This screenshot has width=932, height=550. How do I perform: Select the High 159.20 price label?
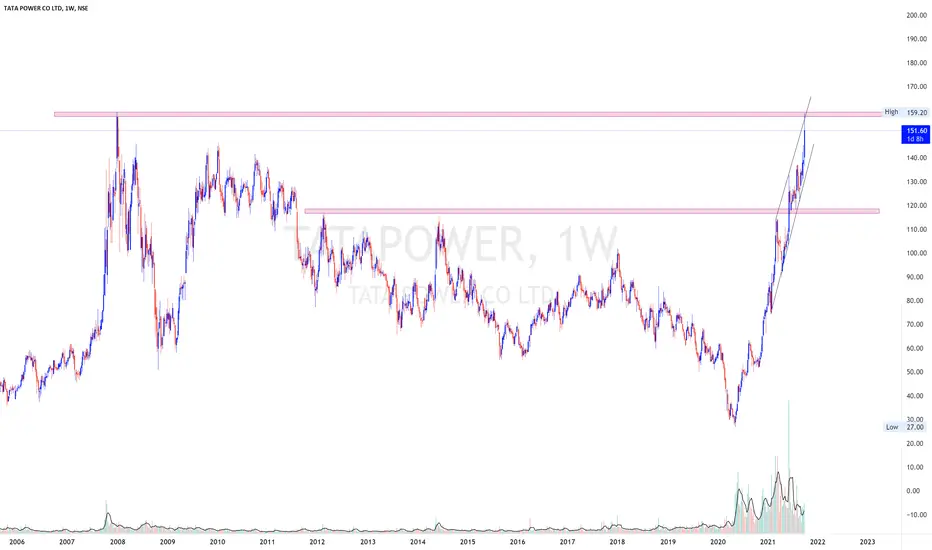tap(905, 112)
